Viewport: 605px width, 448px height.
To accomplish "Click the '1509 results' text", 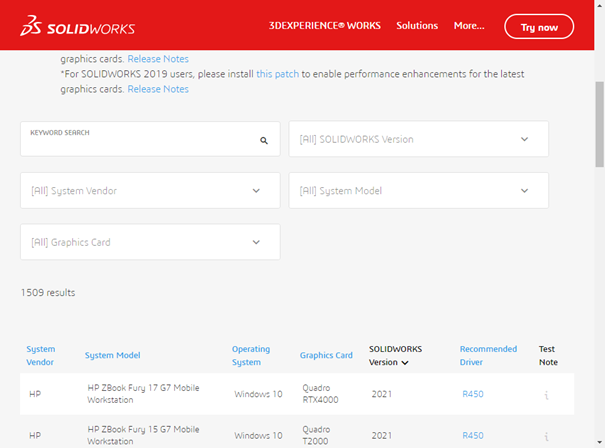I will 48,292.
